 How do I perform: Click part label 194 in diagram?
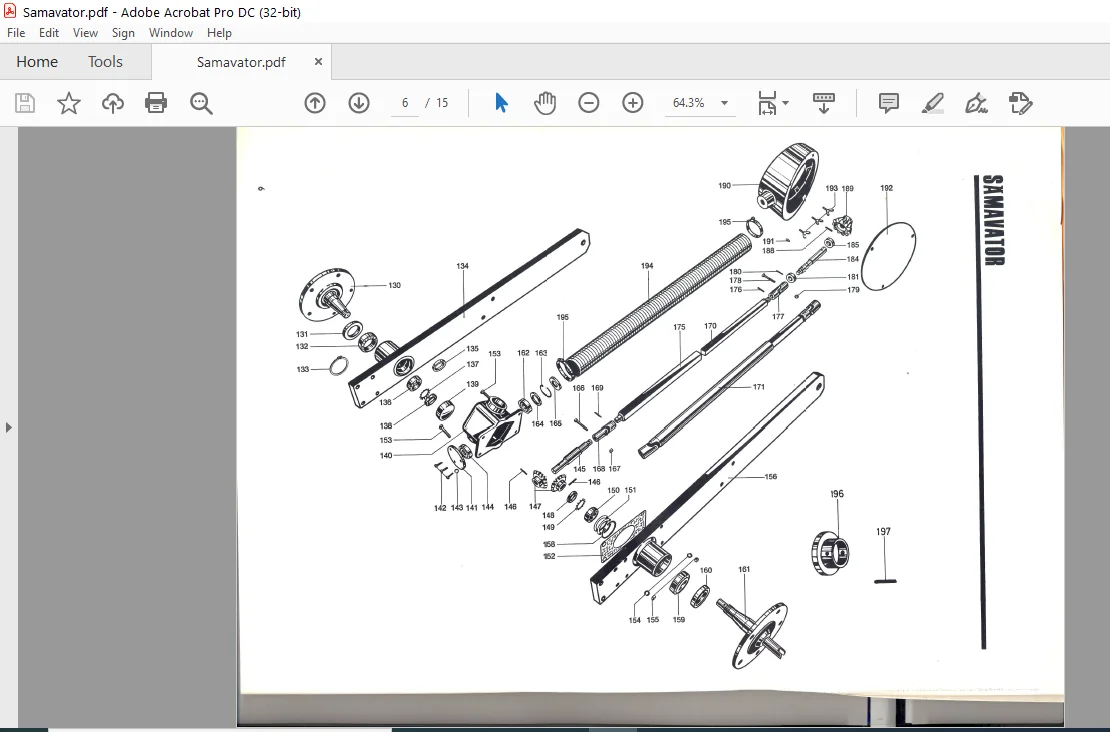click(647, 266)
